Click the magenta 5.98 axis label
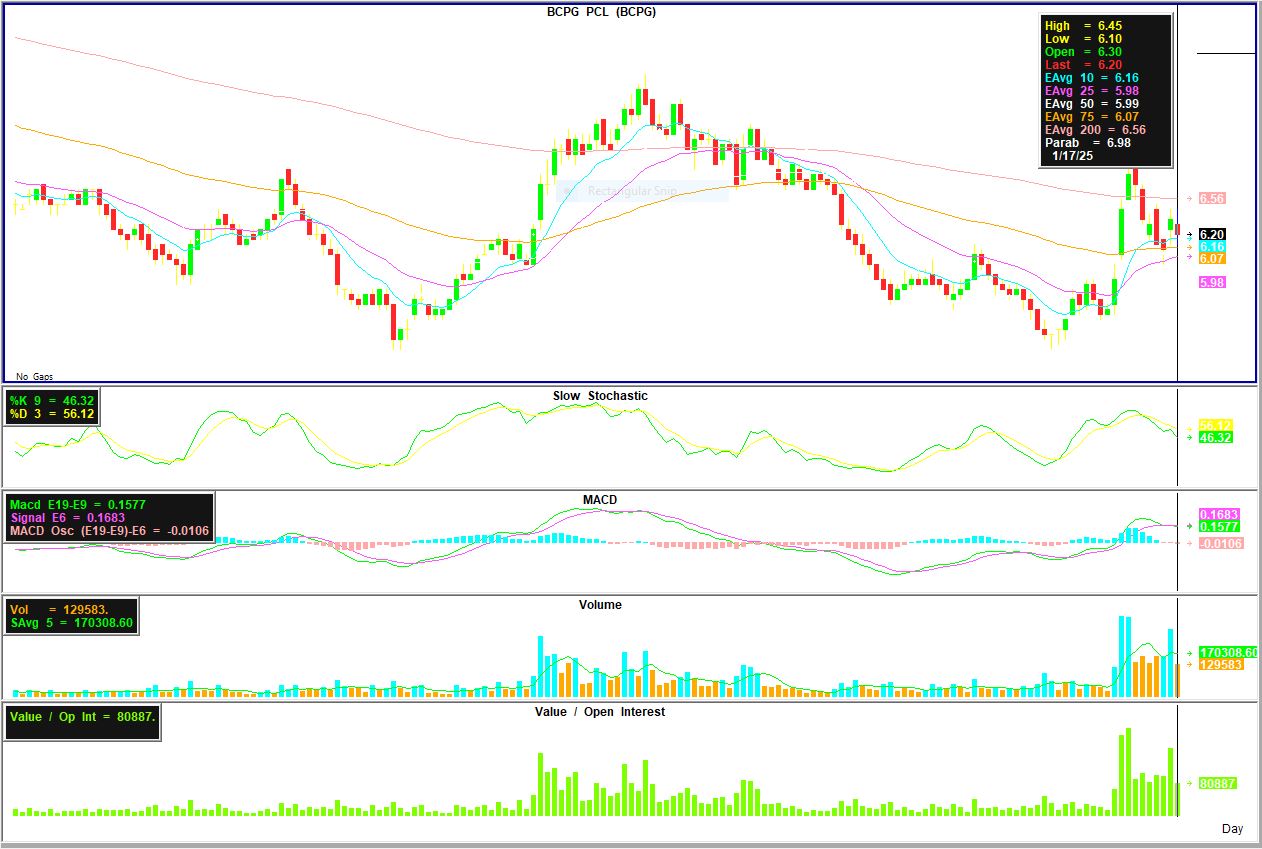Screen dimensions: 1262x849 (1211, 282)
